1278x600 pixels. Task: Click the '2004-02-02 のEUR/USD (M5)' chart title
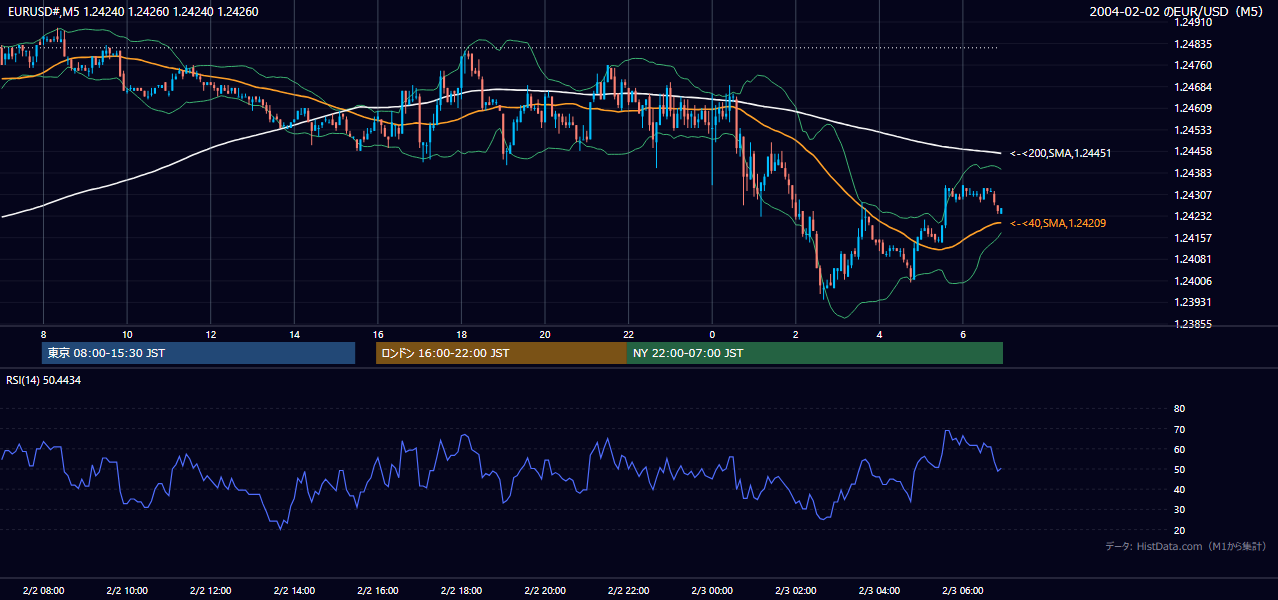pyautogui.click(x=1178, y=11)
